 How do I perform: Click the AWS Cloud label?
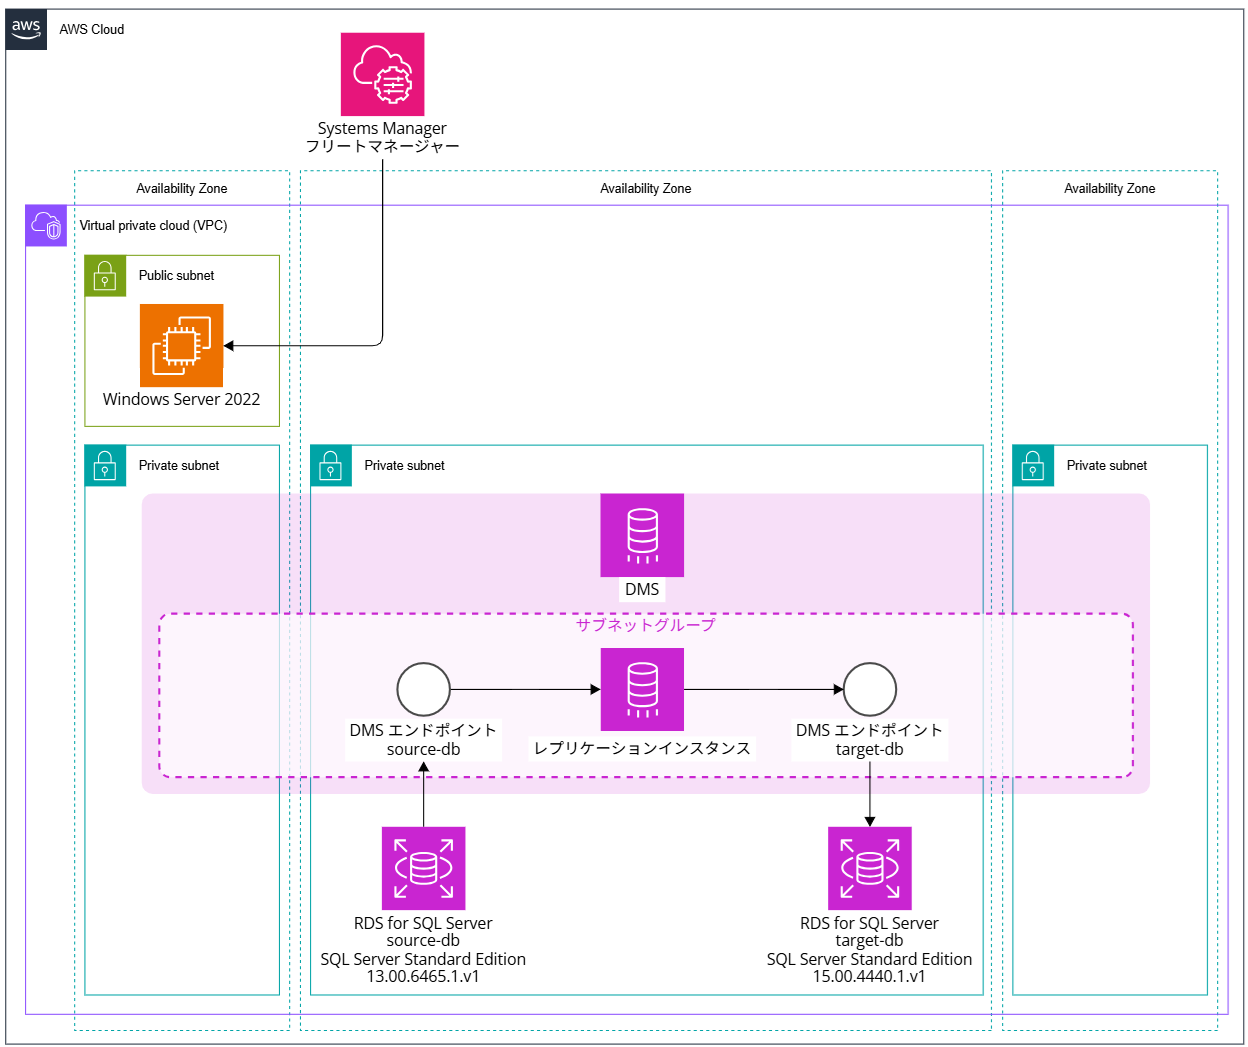[x=92, y=29]
